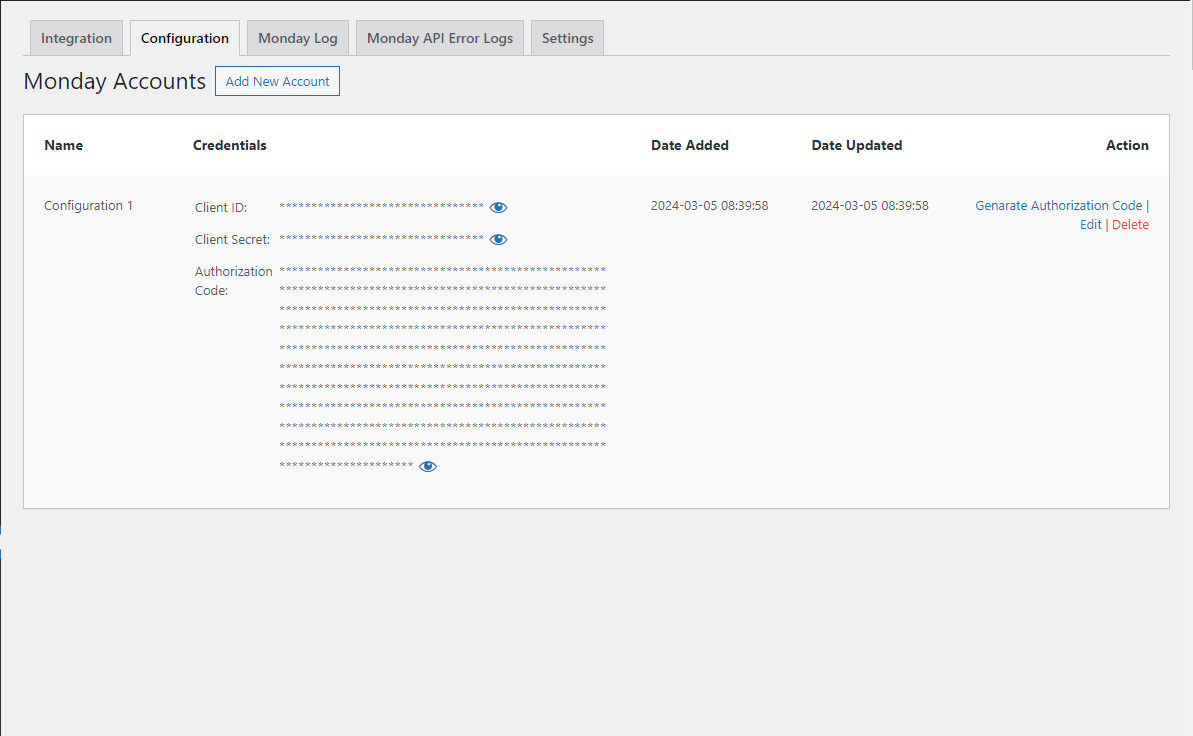Switch to the Integration tab

point(76,38)
